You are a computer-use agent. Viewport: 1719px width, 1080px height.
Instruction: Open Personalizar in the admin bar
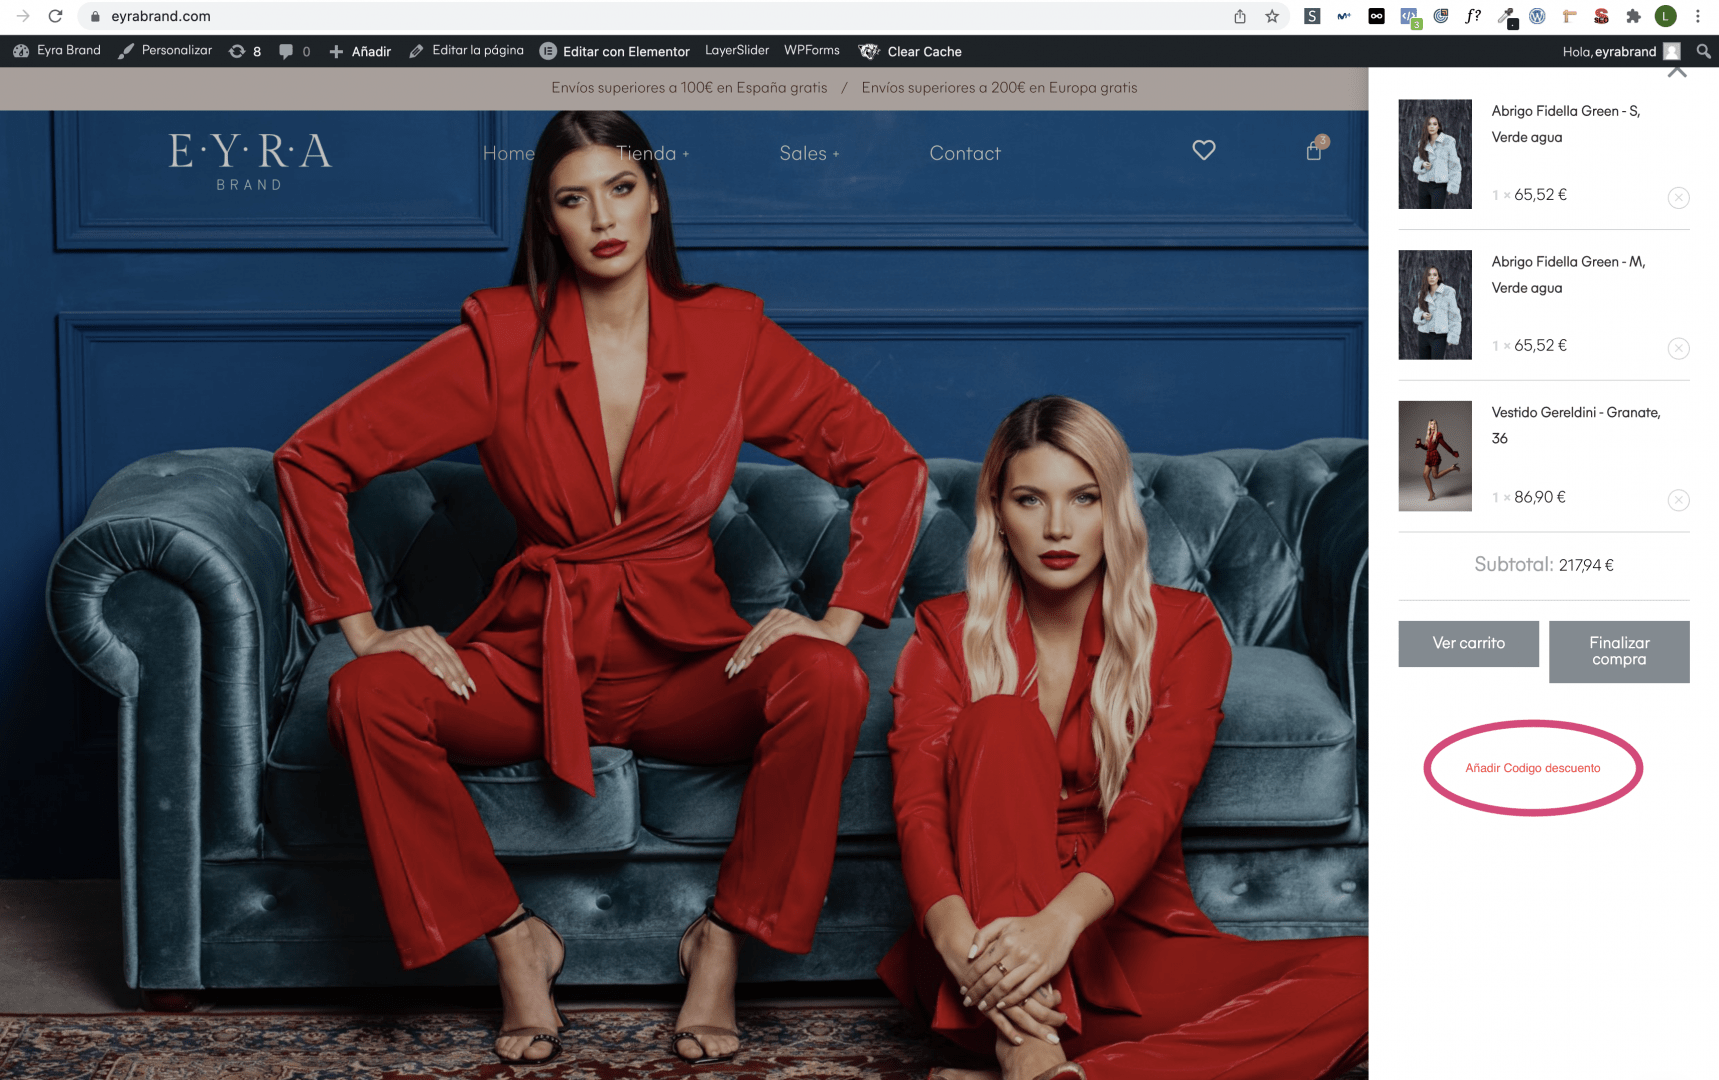(x=165, y=50)
